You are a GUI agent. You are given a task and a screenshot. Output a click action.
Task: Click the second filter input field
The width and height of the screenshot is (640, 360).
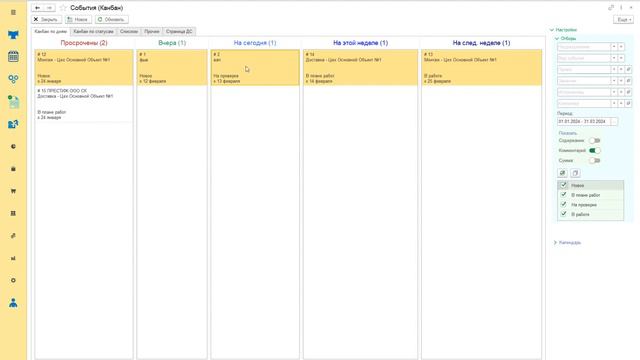[x=584, y=58]
